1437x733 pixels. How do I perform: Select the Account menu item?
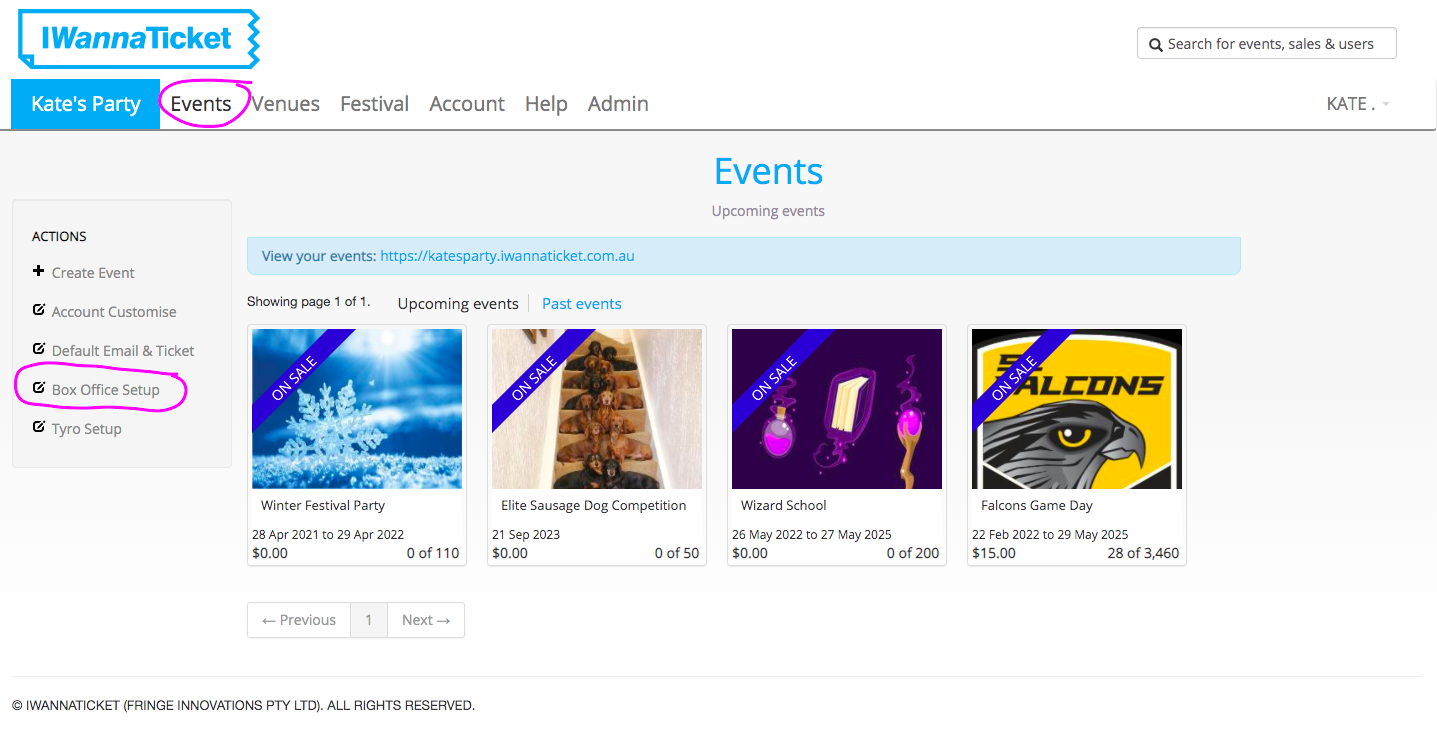[x=467, y=104]
